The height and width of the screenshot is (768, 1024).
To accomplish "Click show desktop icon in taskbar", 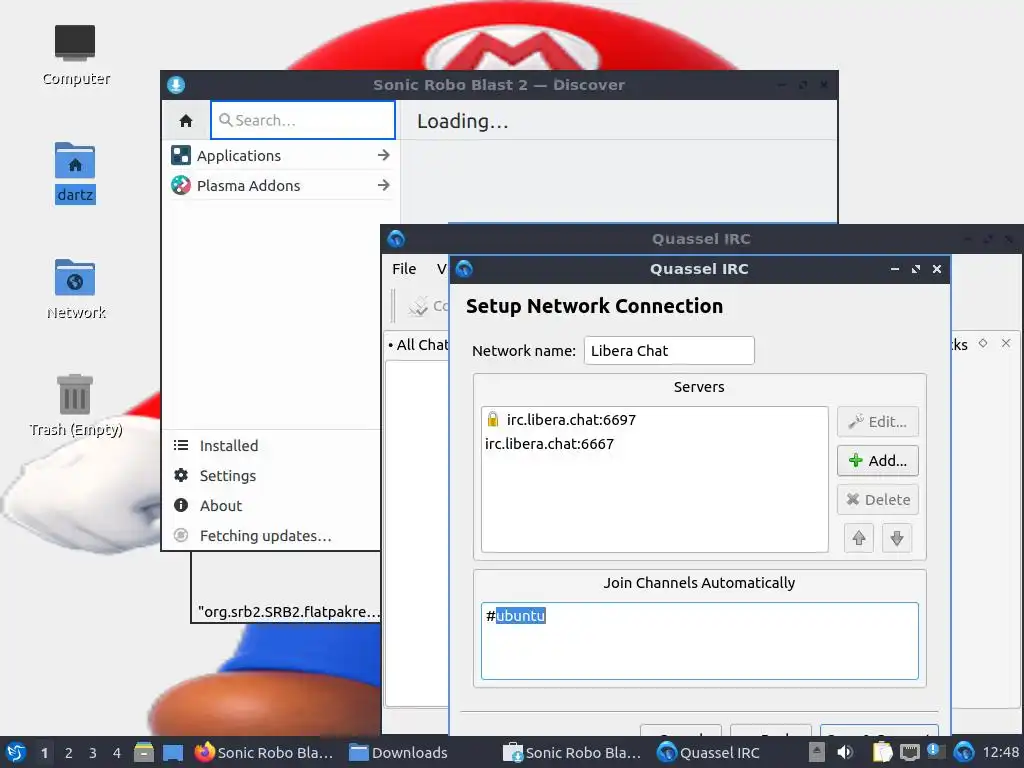I will [x=173, y=752].
